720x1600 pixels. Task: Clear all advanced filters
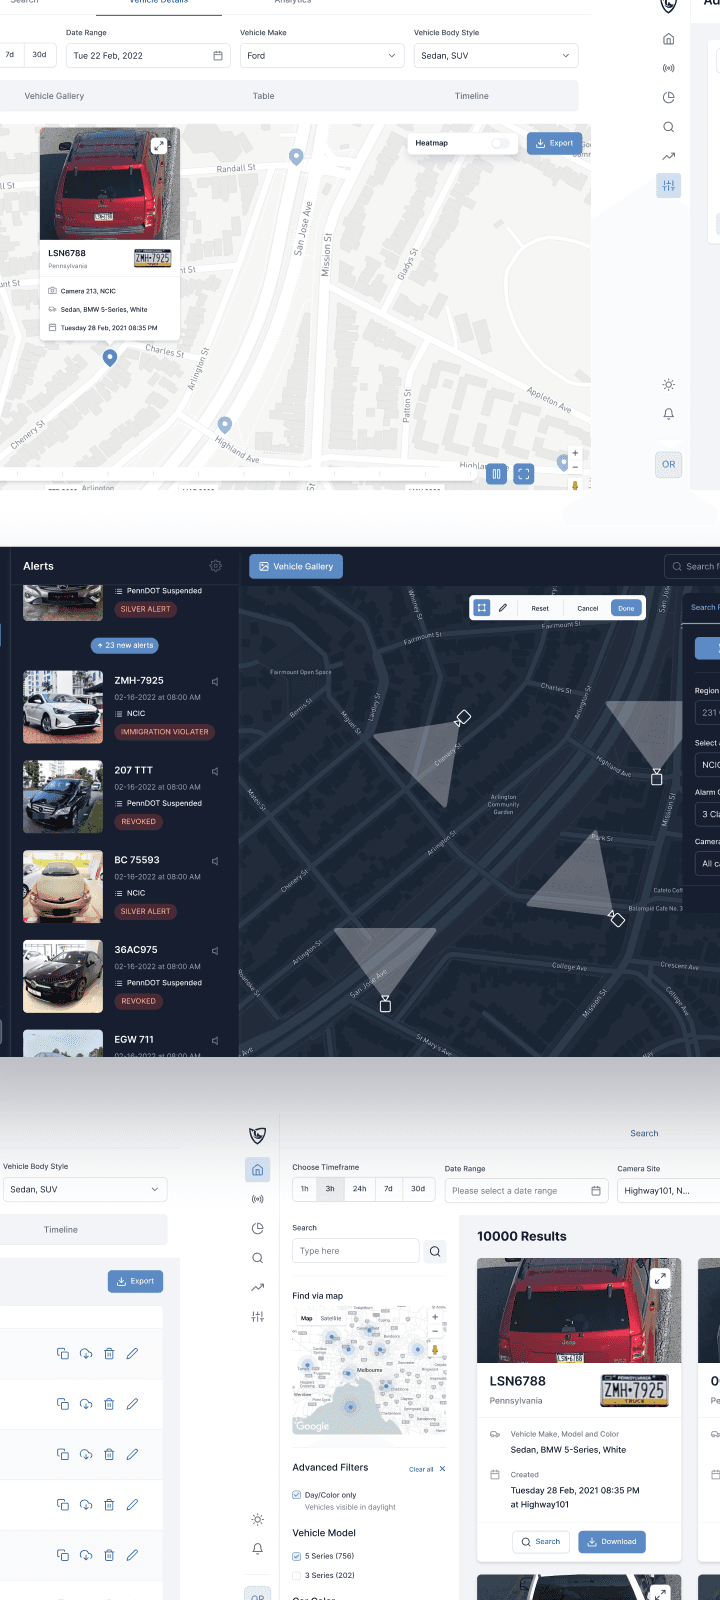click(427, 1469)
